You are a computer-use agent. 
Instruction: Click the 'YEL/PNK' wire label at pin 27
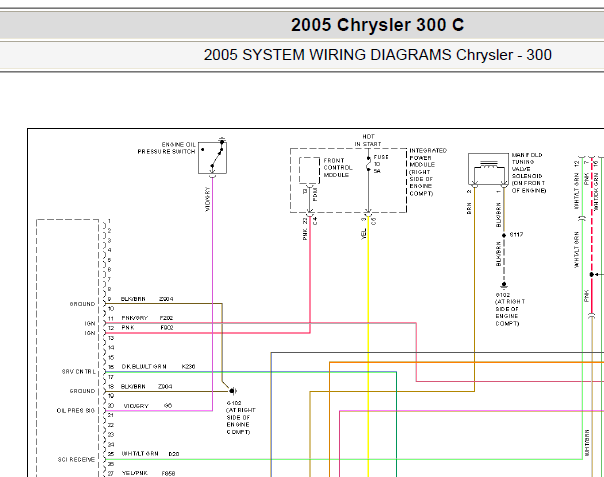(x=134, y=473)
